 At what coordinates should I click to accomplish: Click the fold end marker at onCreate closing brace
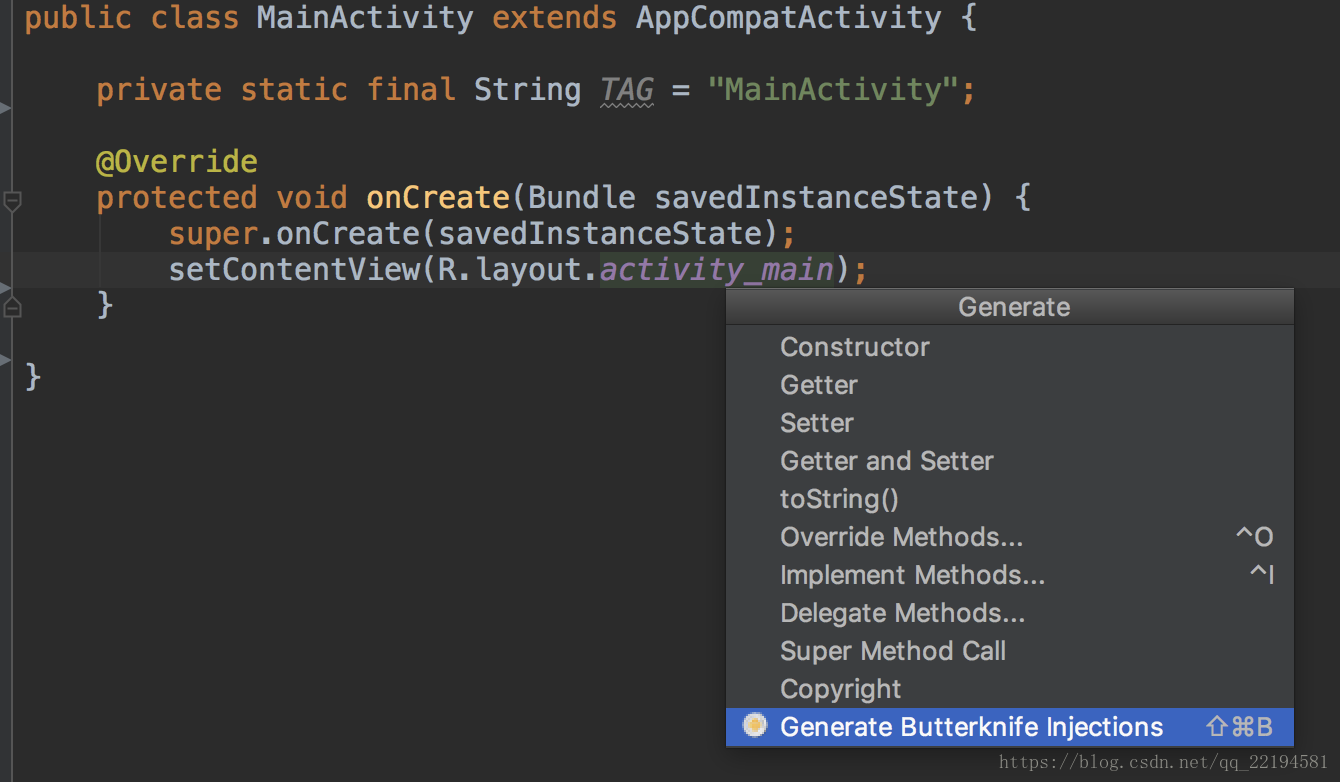point(12,307)
